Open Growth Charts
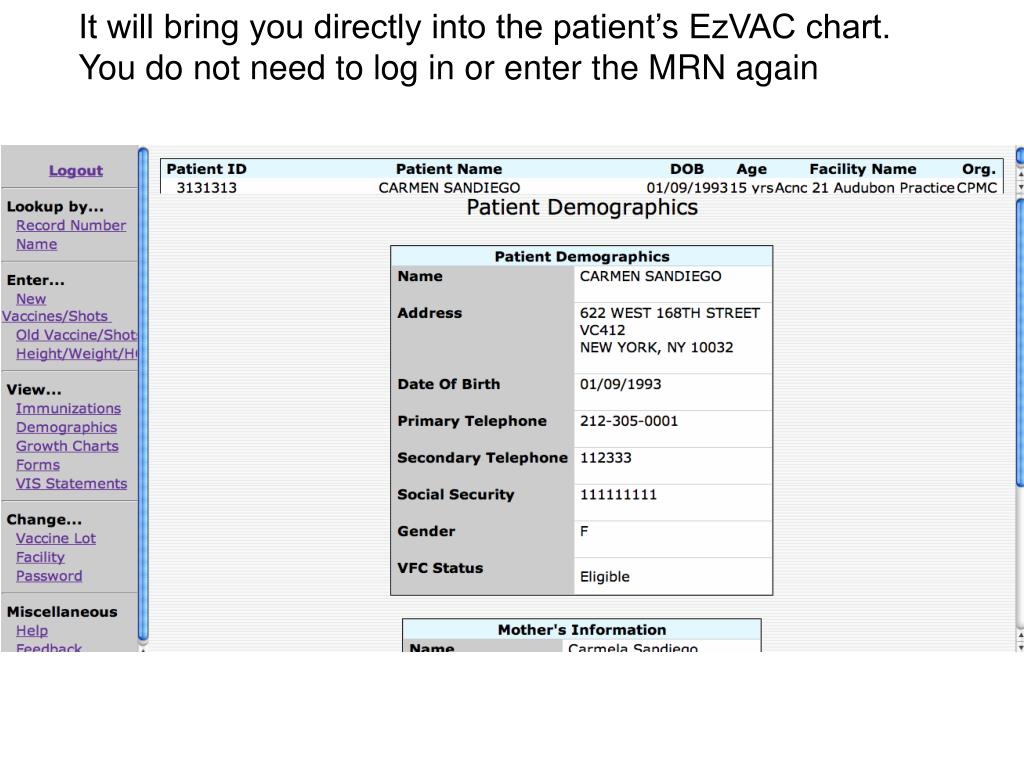 click(x=67, y=447)
